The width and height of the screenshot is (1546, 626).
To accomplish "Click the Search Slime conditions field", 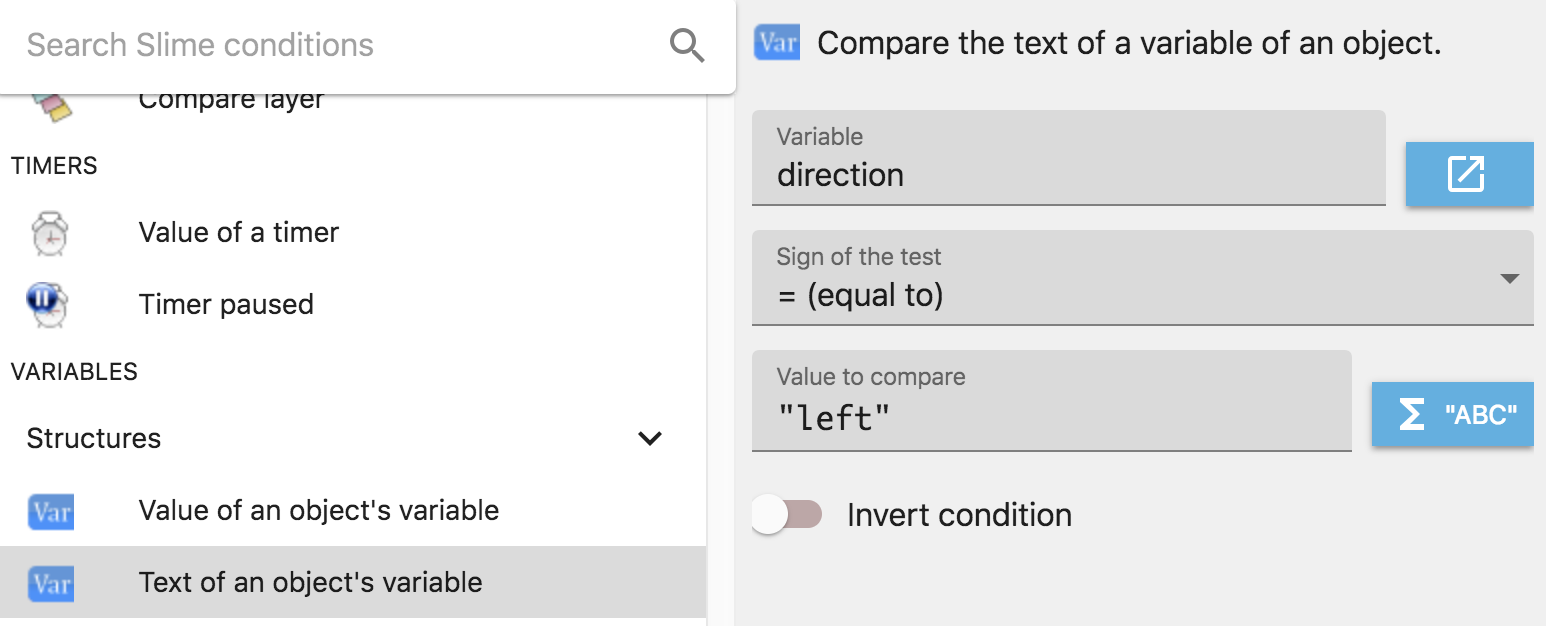I will (340, 45).
